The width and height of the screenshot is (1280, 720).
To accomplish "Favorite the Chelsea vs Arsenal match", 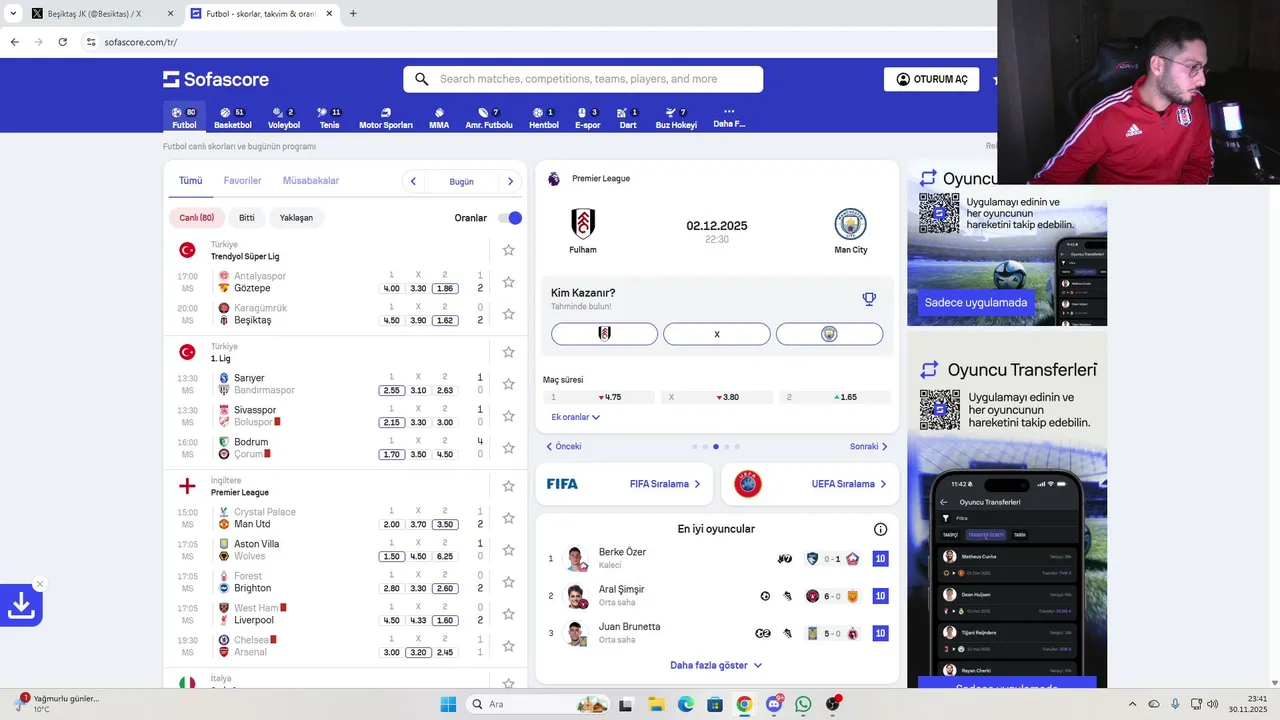I will (x=508, y=646).
